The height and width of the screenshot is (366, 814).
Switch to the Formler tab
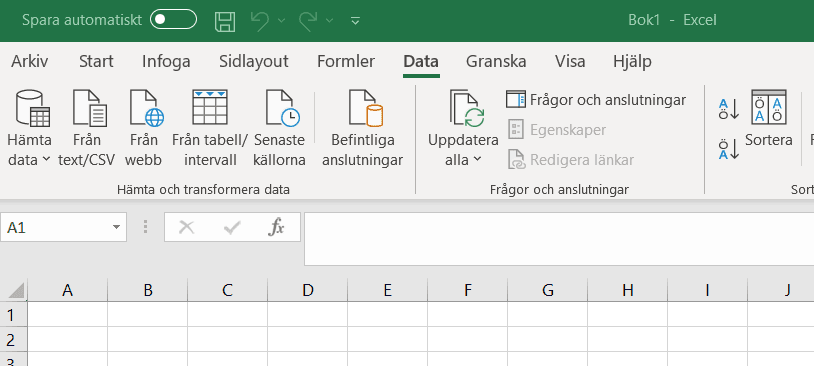tap(346, 62)
